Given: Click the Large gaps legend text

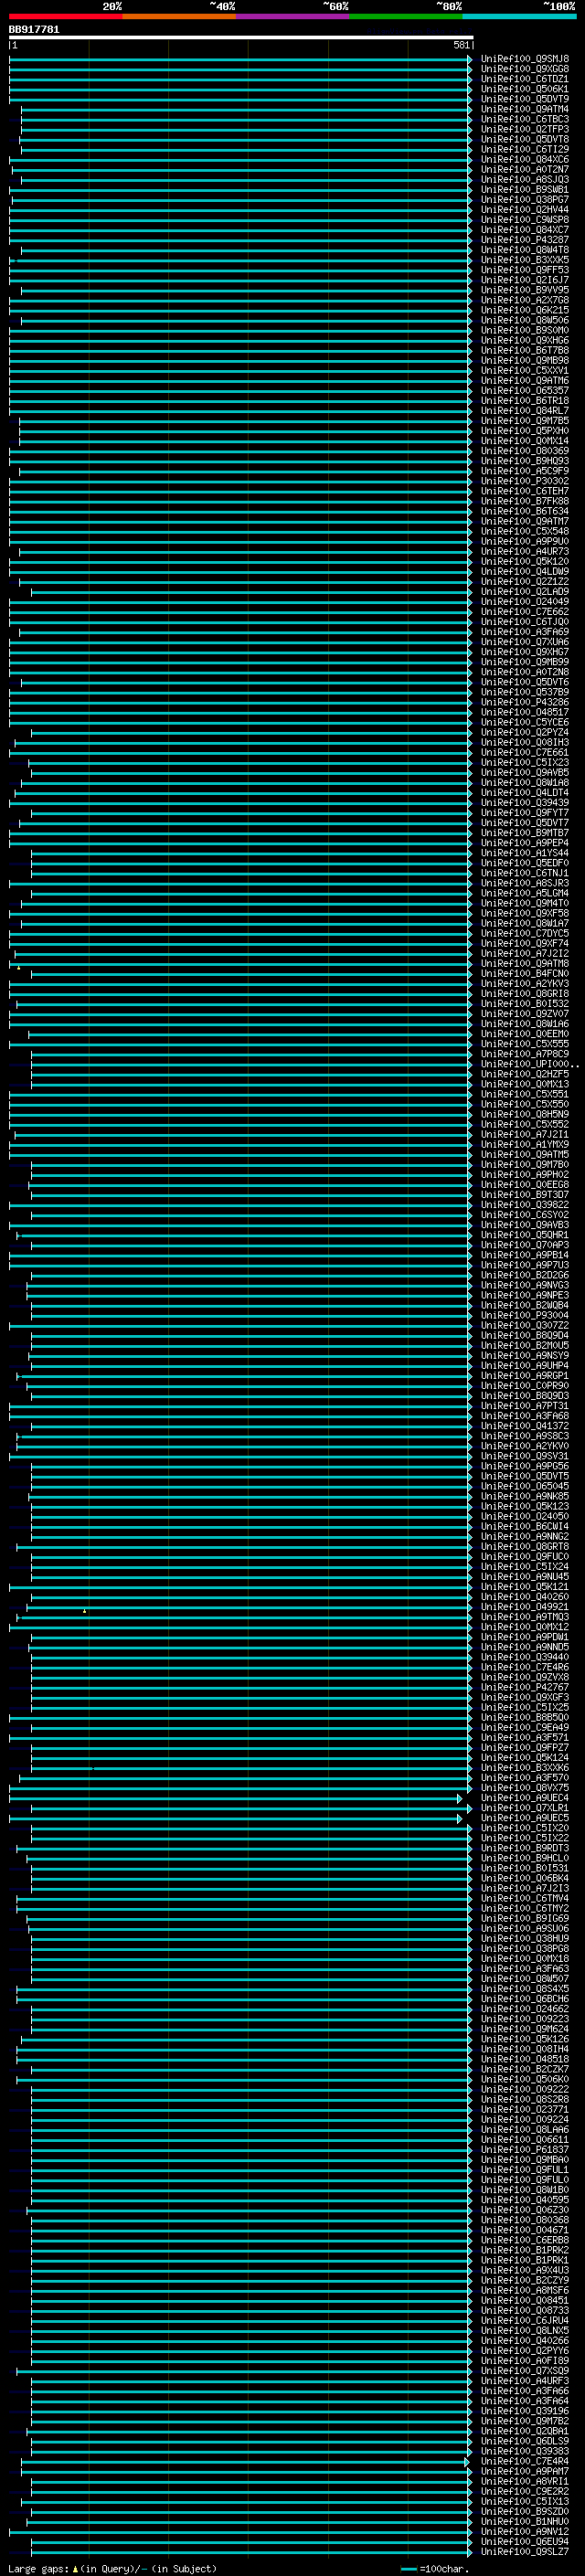Looking at the screenshot, I should tap(112, 2569).
